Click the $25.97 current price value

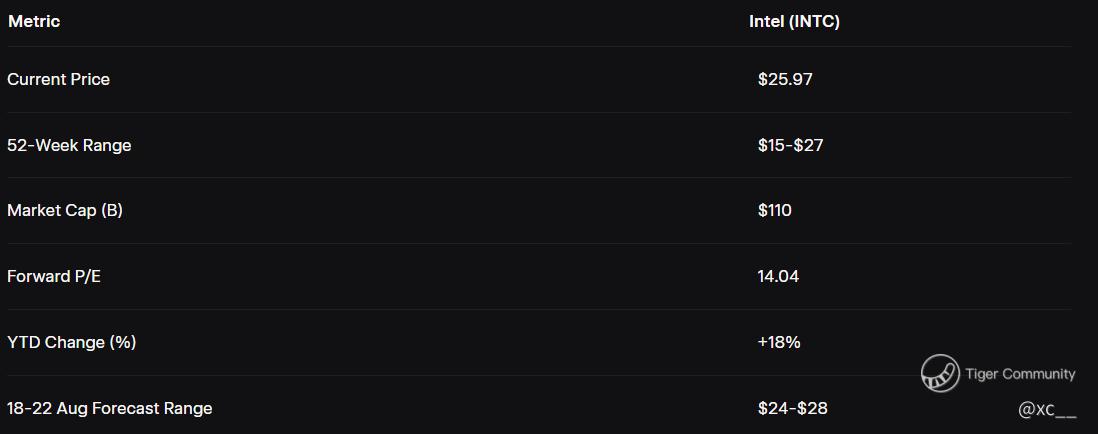click(x=785, y=79)
